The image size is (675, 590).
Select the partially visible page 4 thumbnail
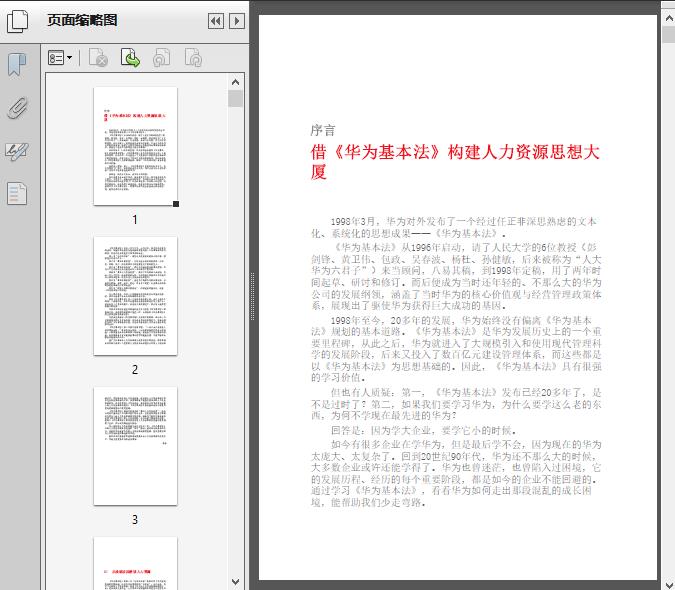coord(135,563)
